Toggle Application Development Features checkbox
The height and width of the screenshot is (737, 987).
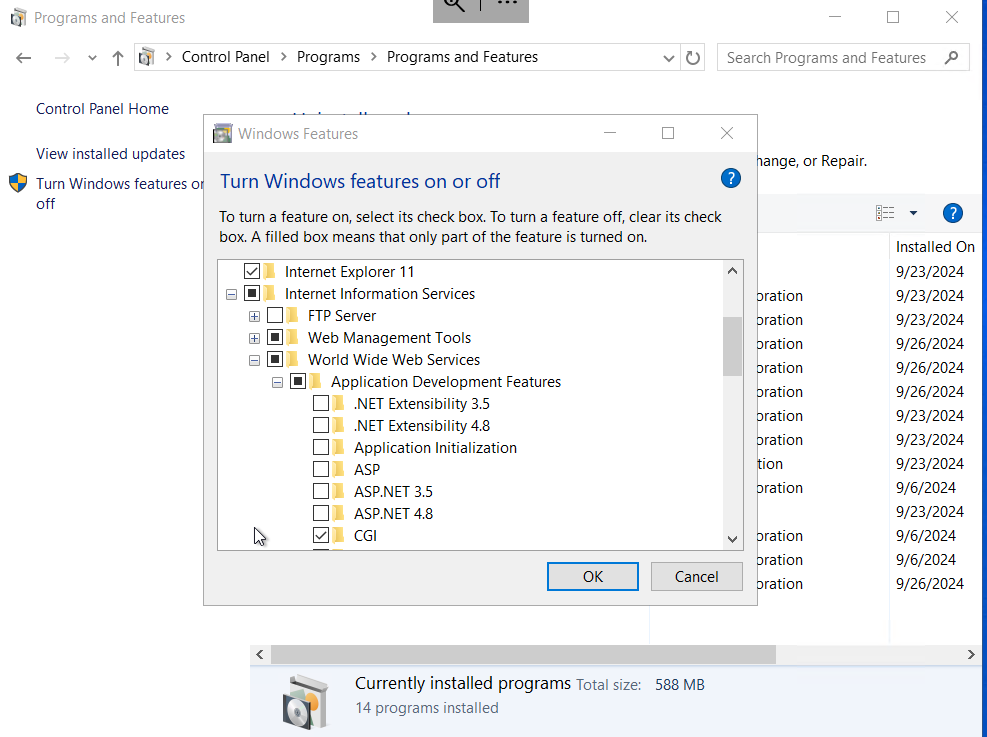tap(298, 381)
